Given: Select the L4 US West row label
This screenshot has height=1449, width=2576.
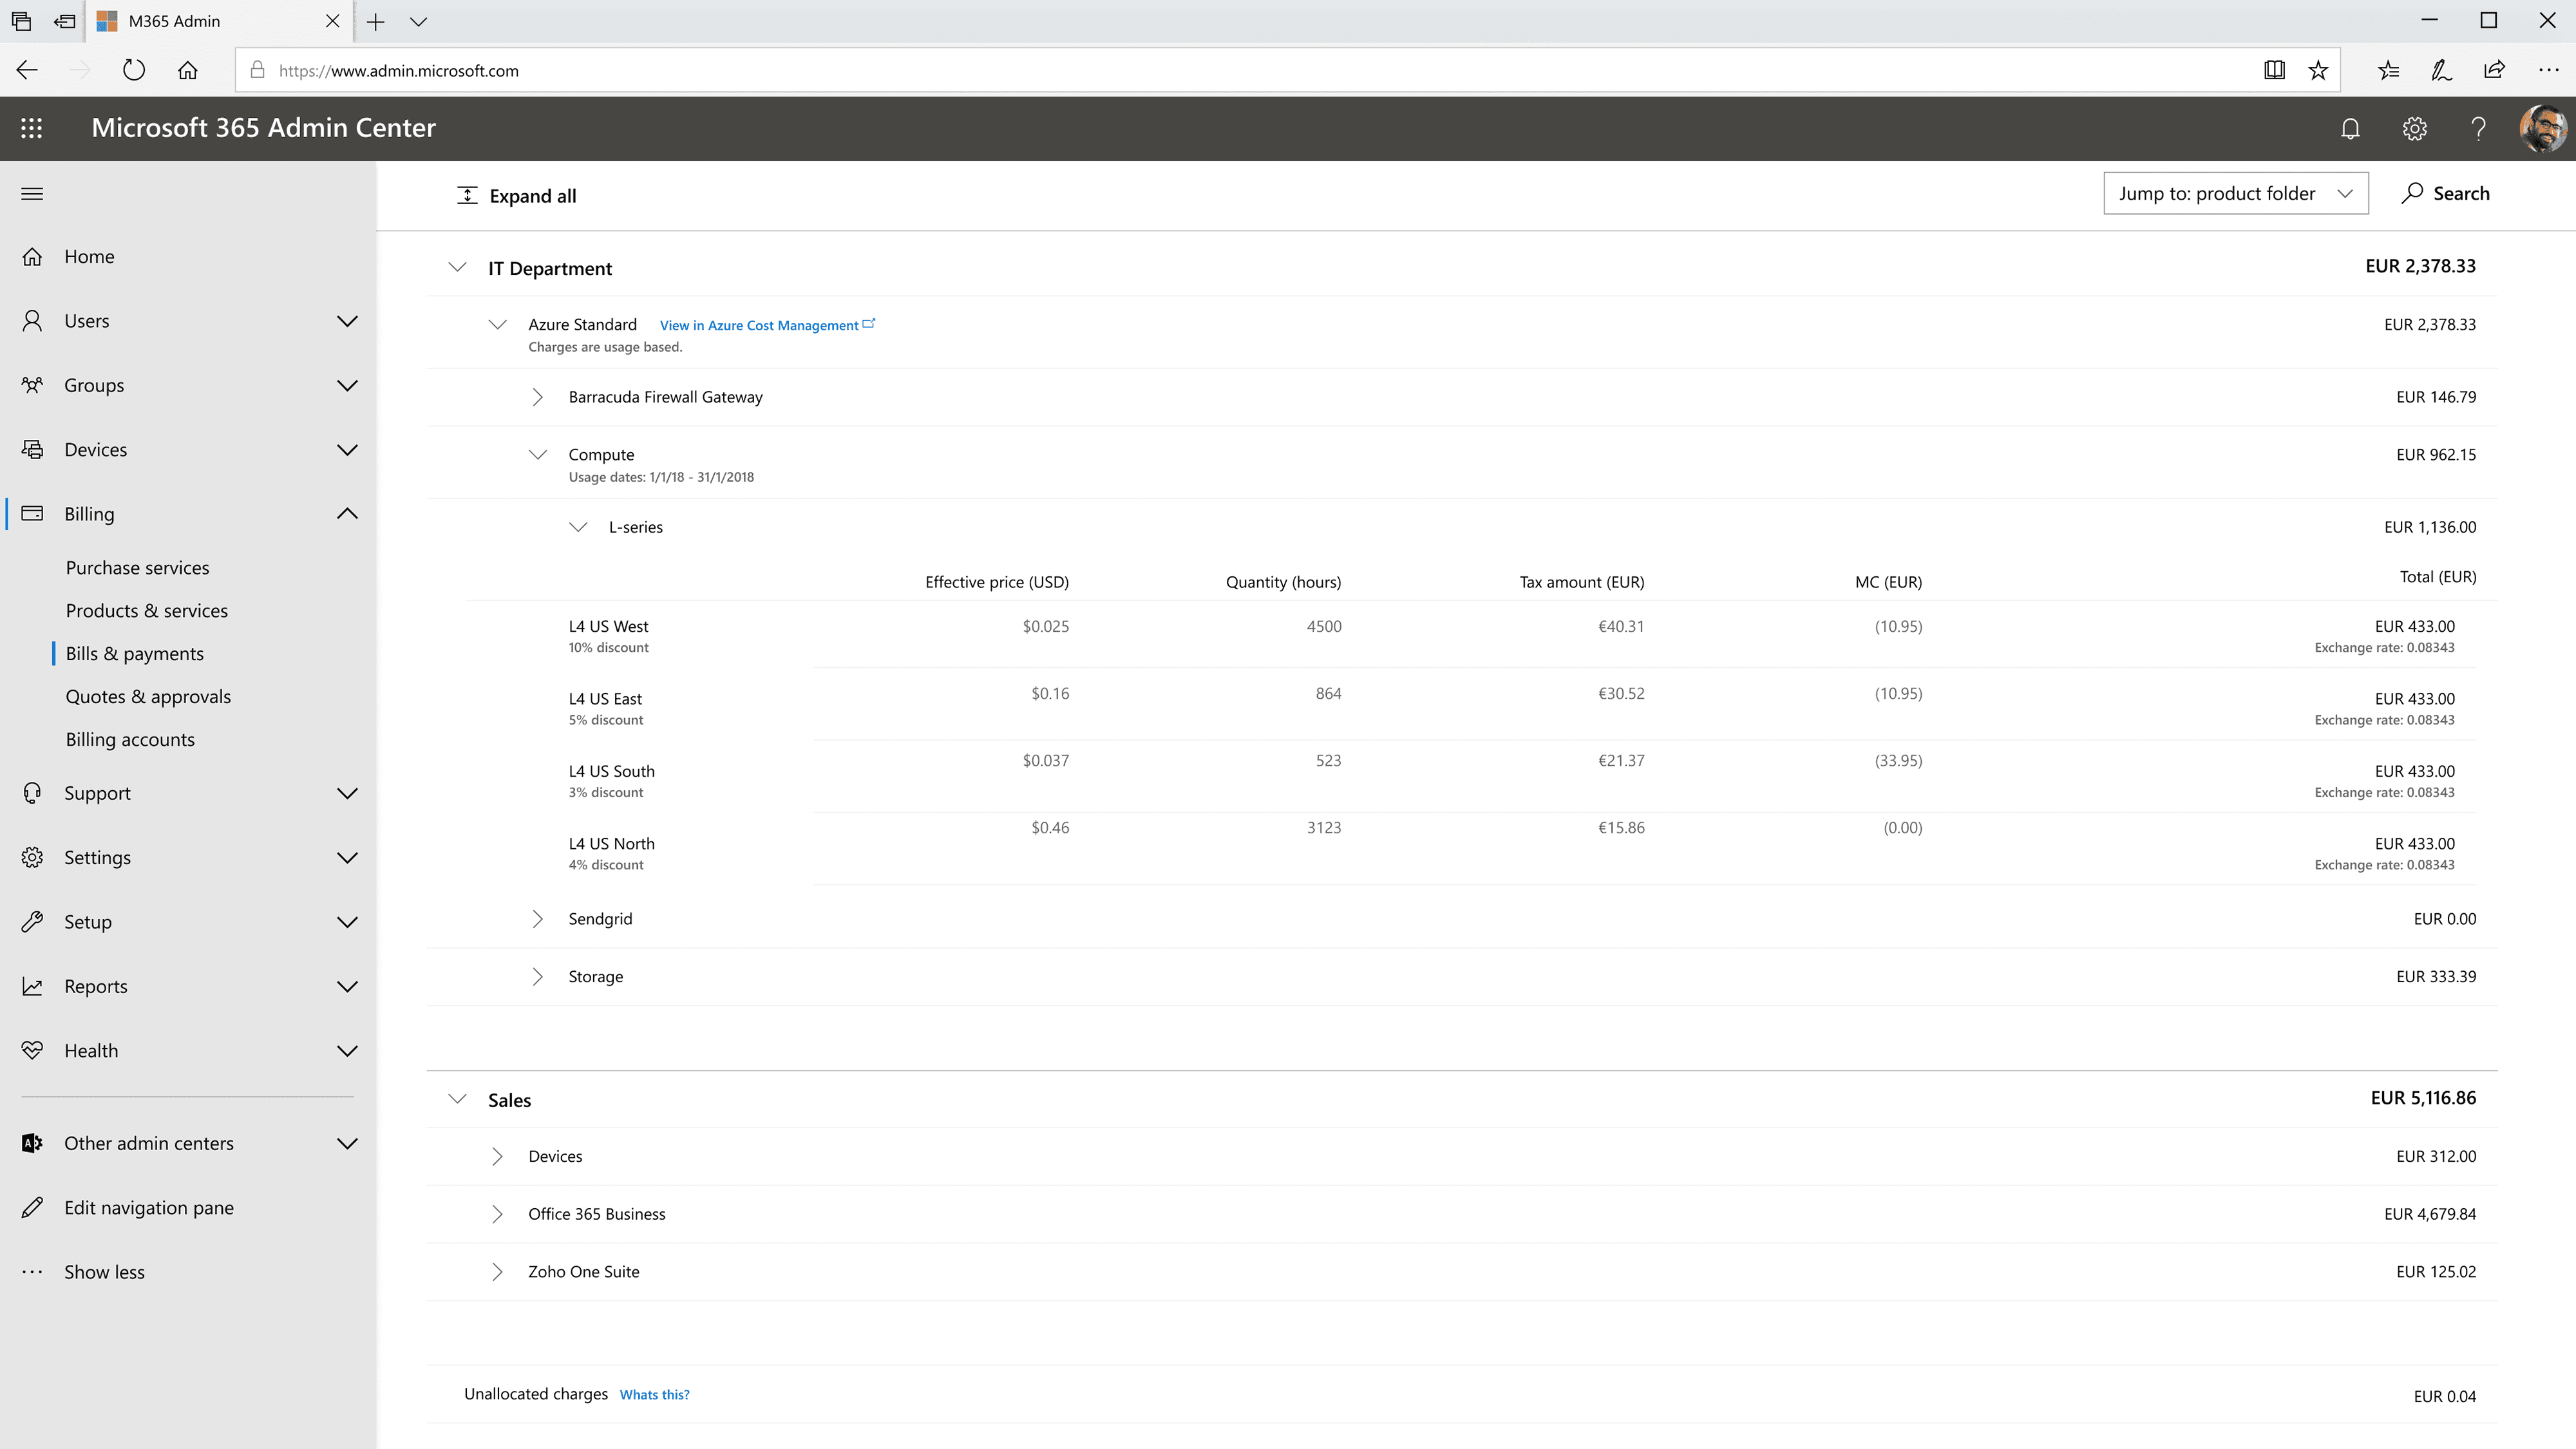Looking at the screenshot, I should 608,627.
